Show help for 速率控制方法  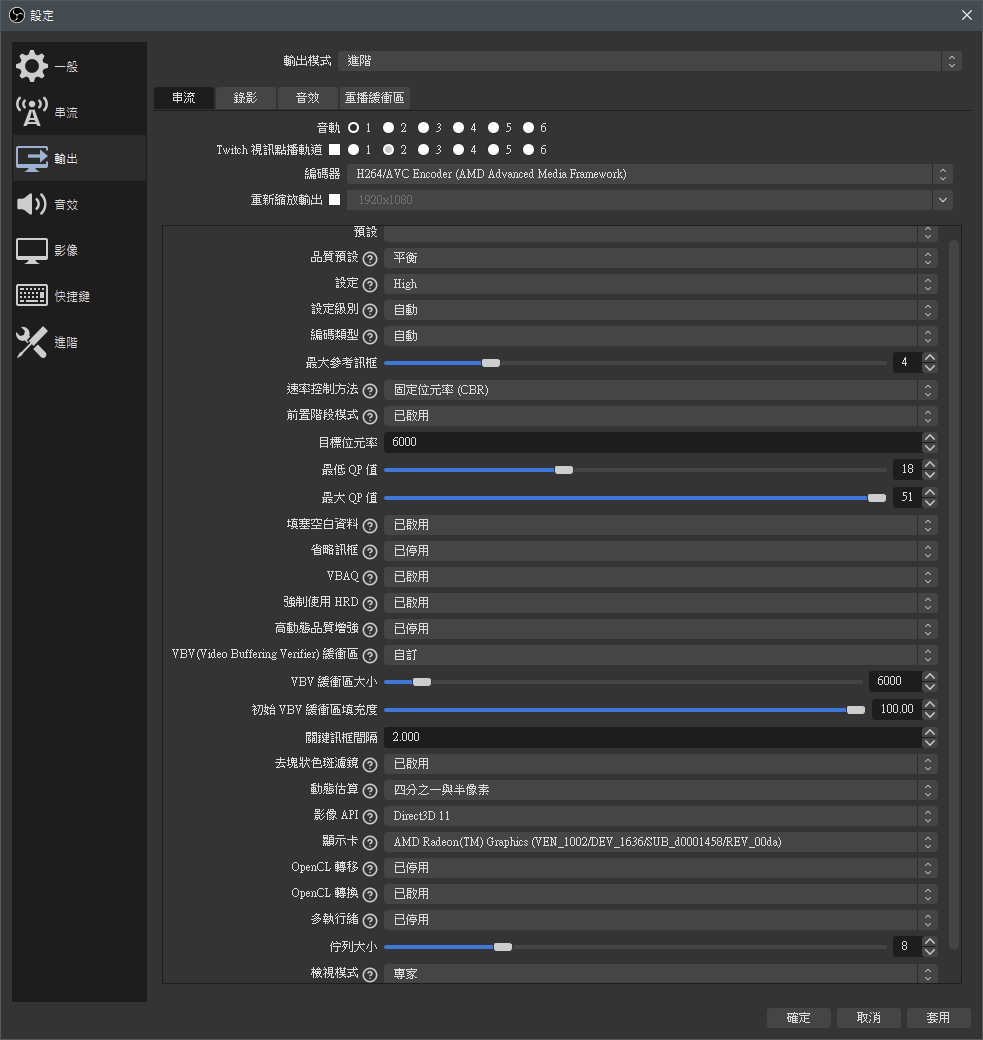tap(370, 391)
